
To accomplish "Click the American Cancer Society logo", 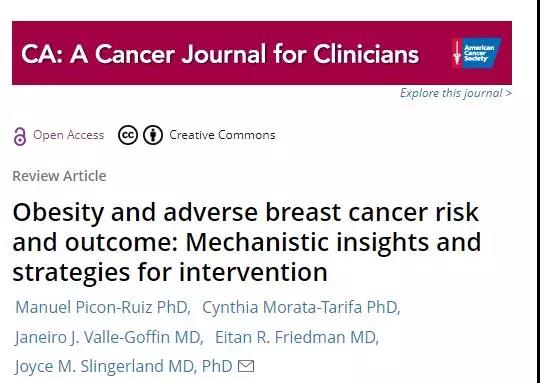I will tap(476, 53).
